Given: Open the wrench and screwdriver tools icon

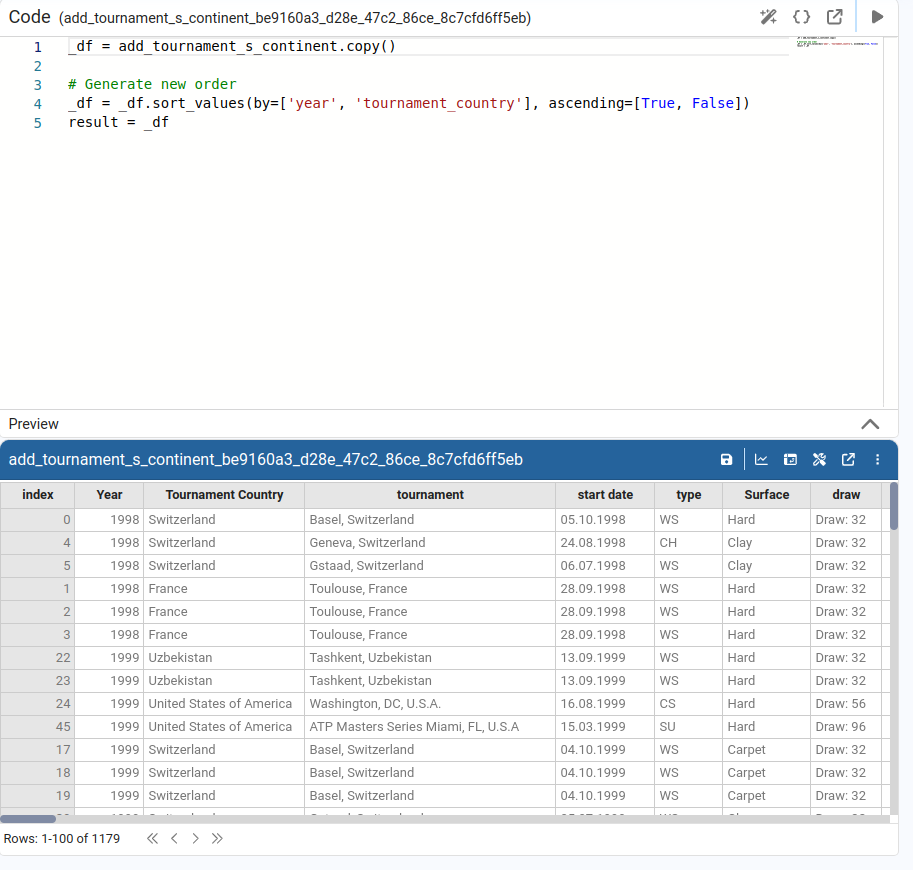Looking at the screenshot, I should pyautogui.click(x=819, y=460).
